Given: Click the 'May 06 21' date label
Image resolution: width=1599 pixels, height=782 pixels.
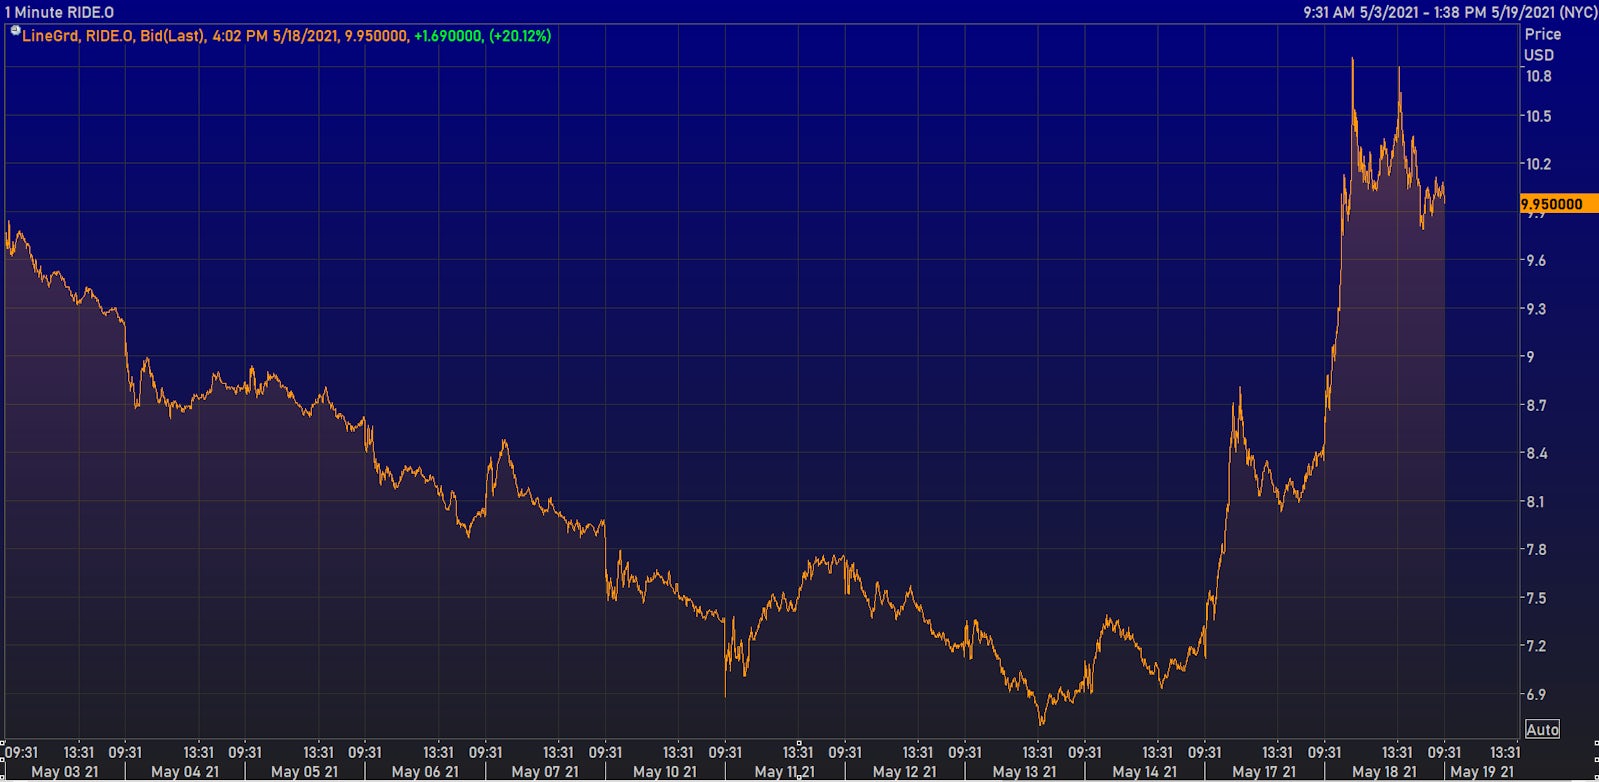Looking at the screenshot, I should 425,772.
